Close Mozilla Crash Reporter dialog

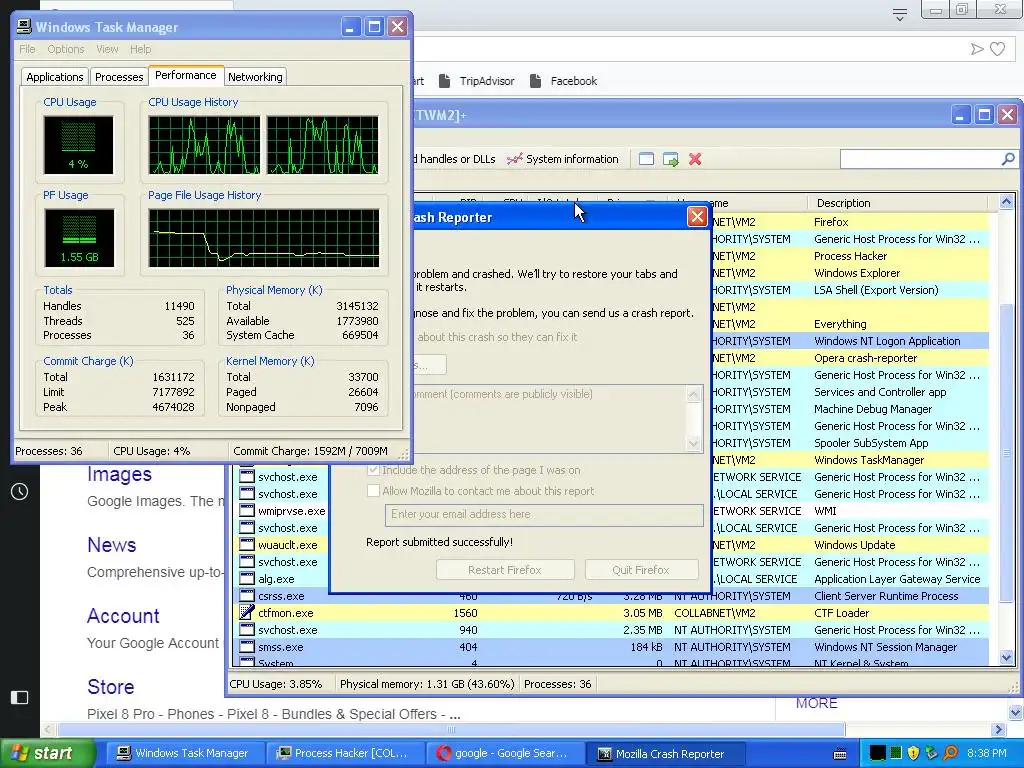pos(697,217)
